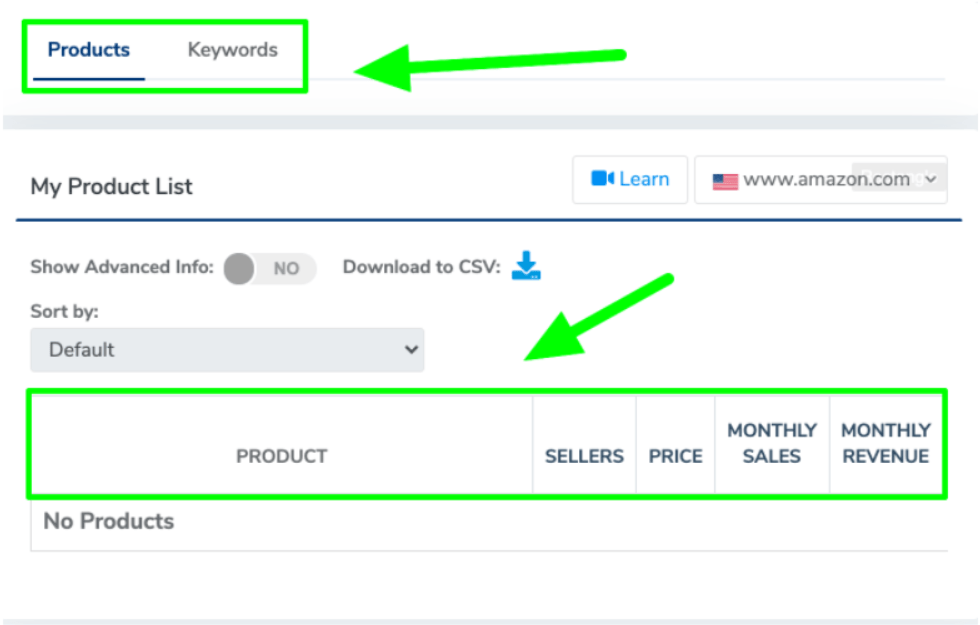Click the US flag marketplace icon
The height and width of the screenshot is (625, 980).
(725, 181)
